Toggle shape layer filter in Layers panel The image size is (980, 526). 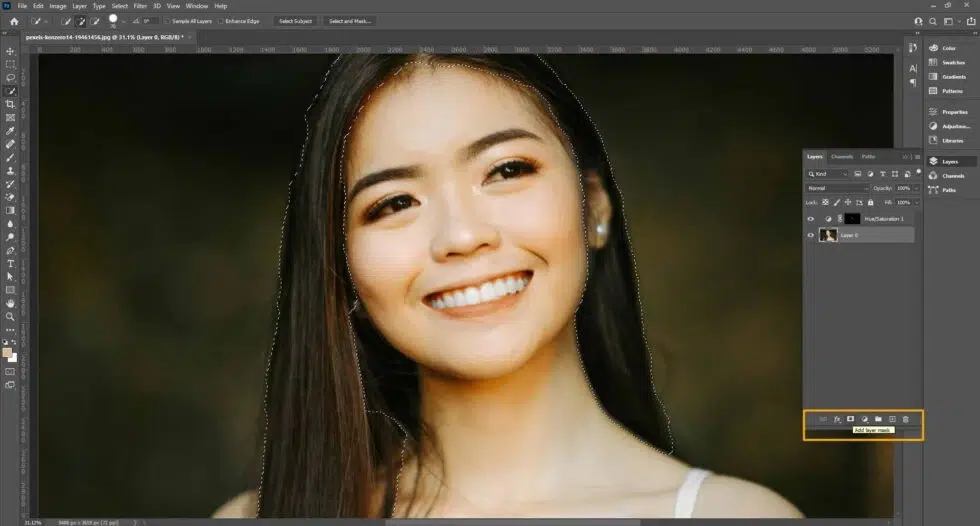click(895, 174)
